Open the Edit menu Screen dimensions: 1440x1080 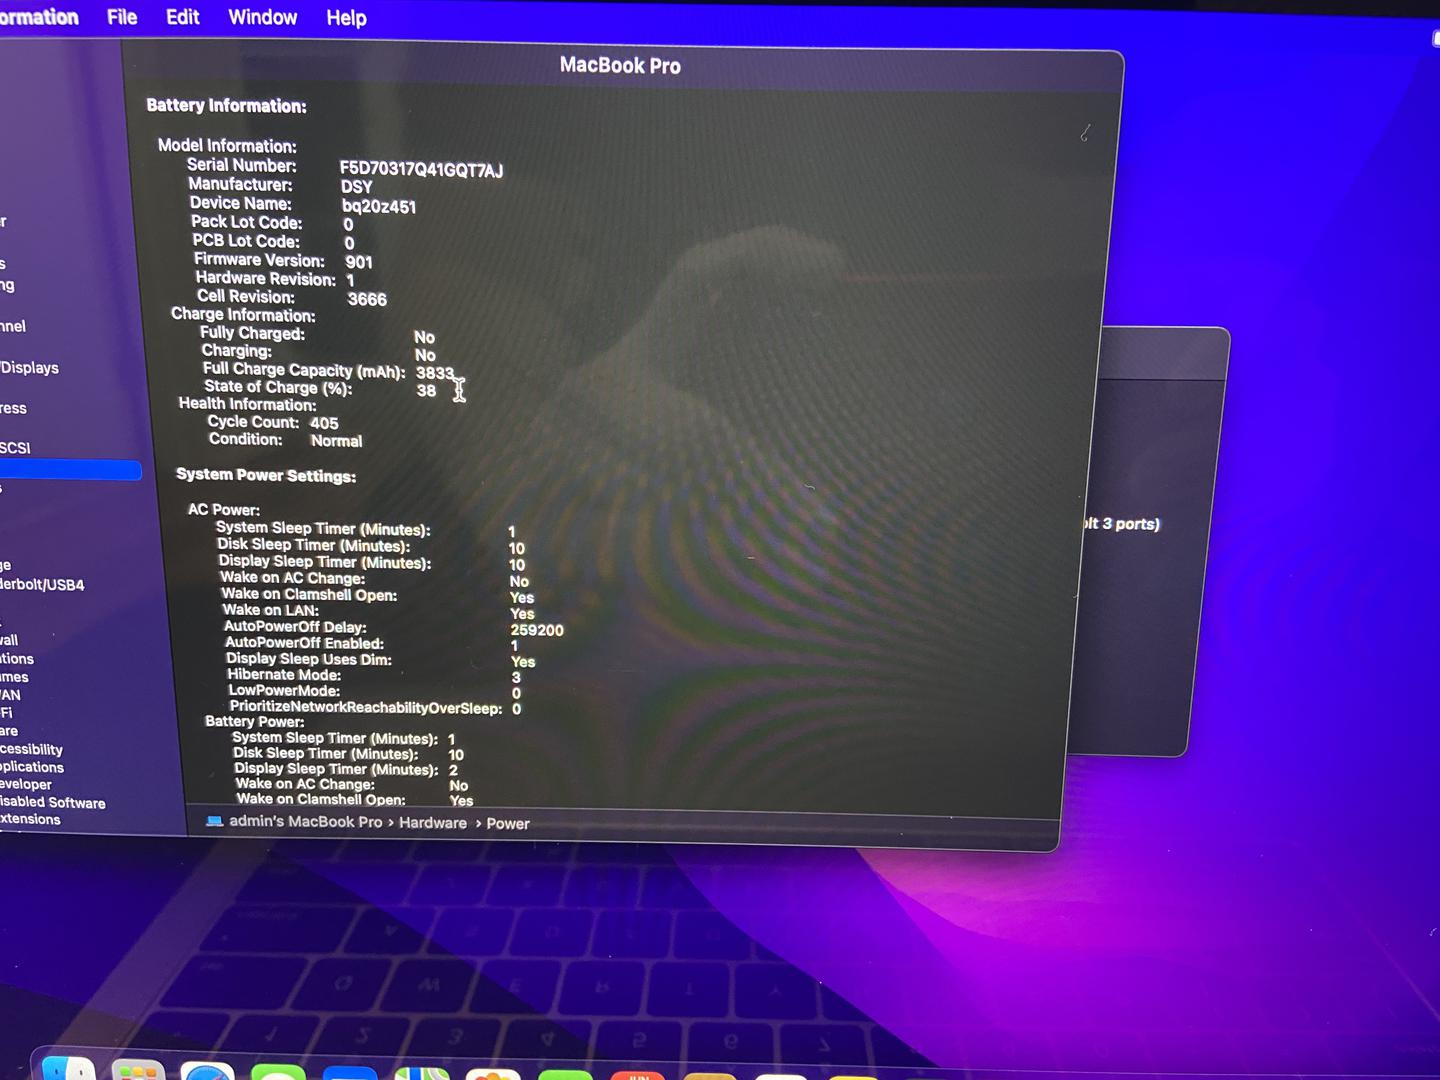183,17
